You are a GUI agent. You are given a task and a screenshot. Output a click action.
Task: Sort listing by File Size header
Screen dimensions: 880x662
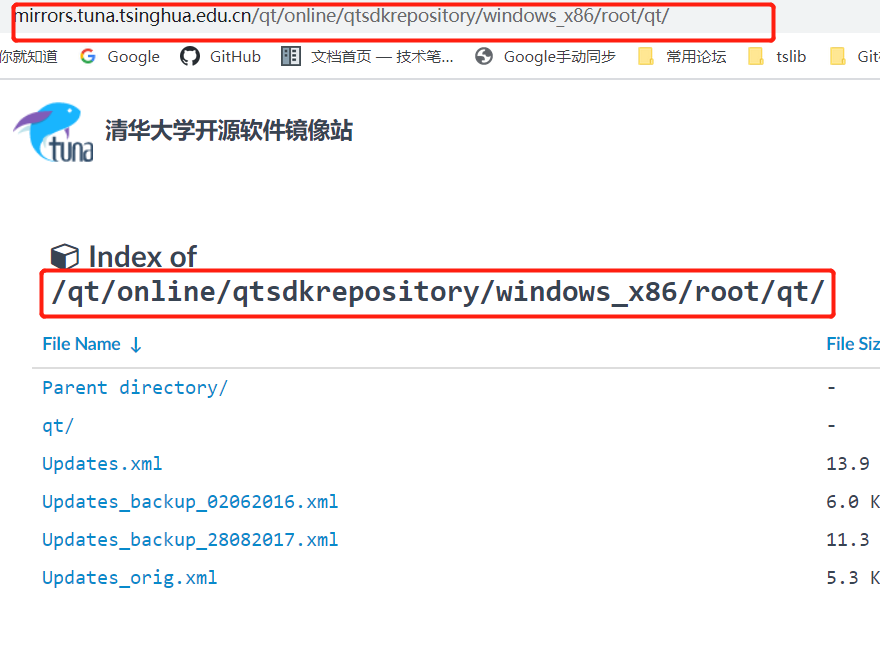(852, 344)
